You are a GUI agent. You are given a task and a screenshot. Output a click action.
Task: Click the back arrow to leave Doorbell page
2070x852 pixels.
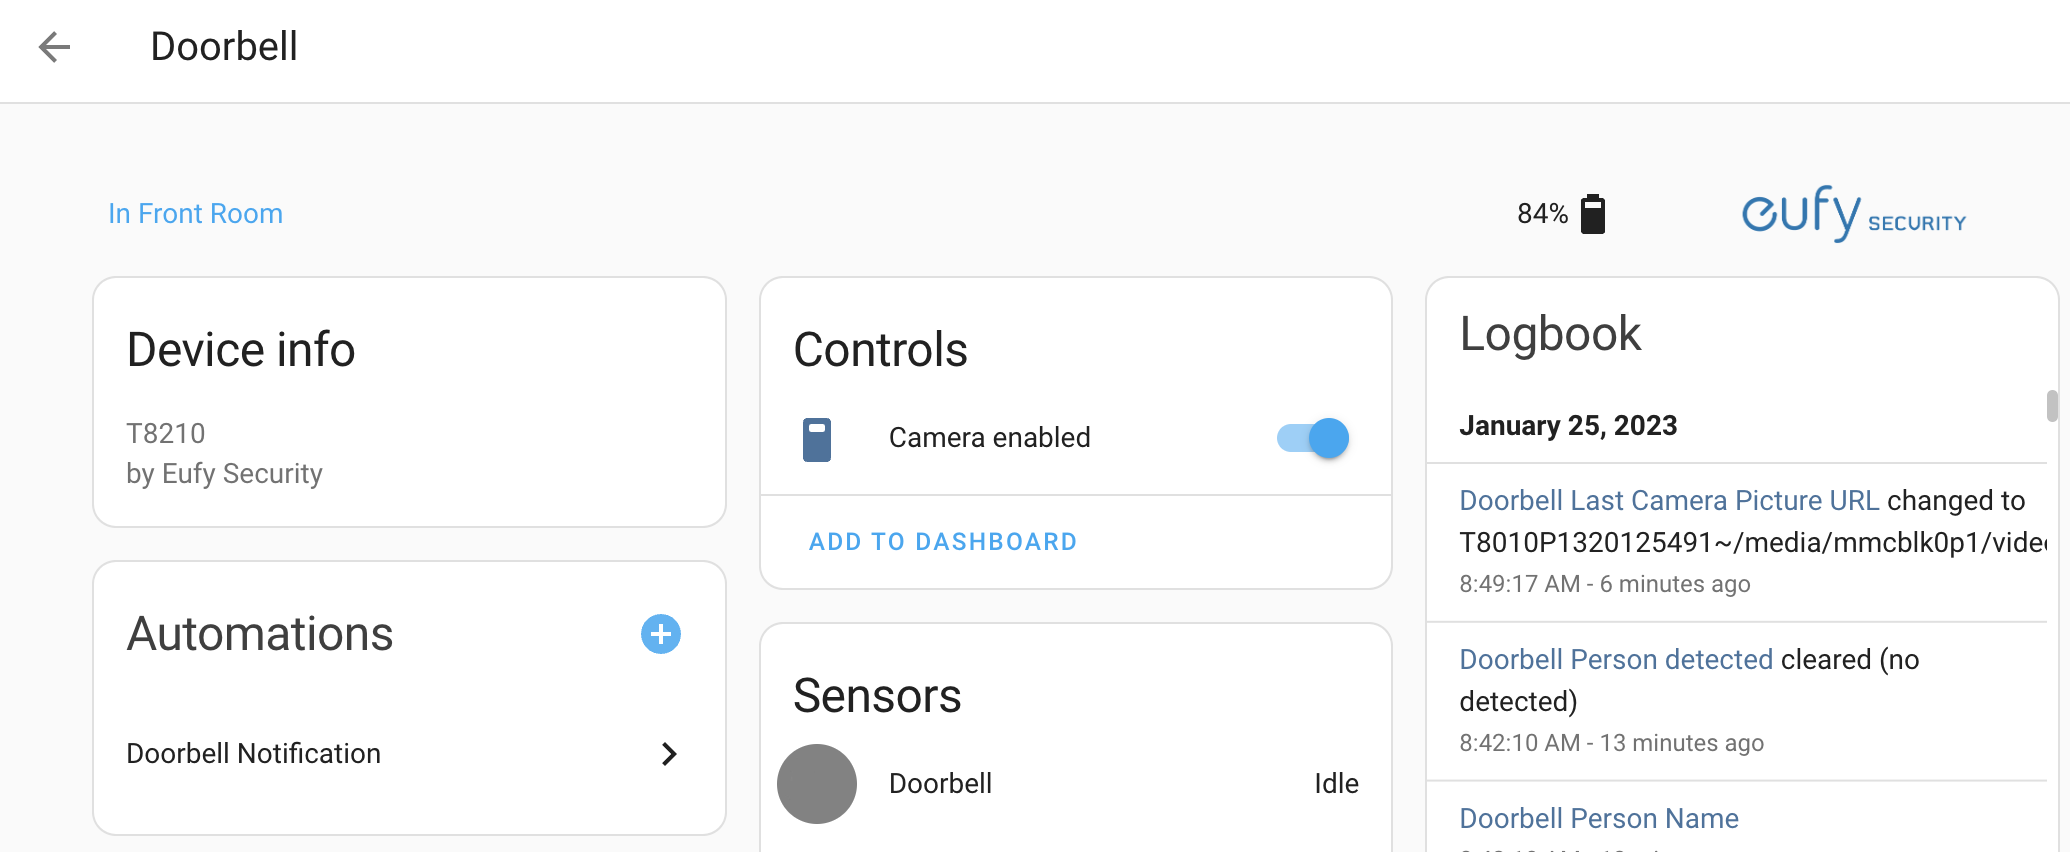[55, 47]
